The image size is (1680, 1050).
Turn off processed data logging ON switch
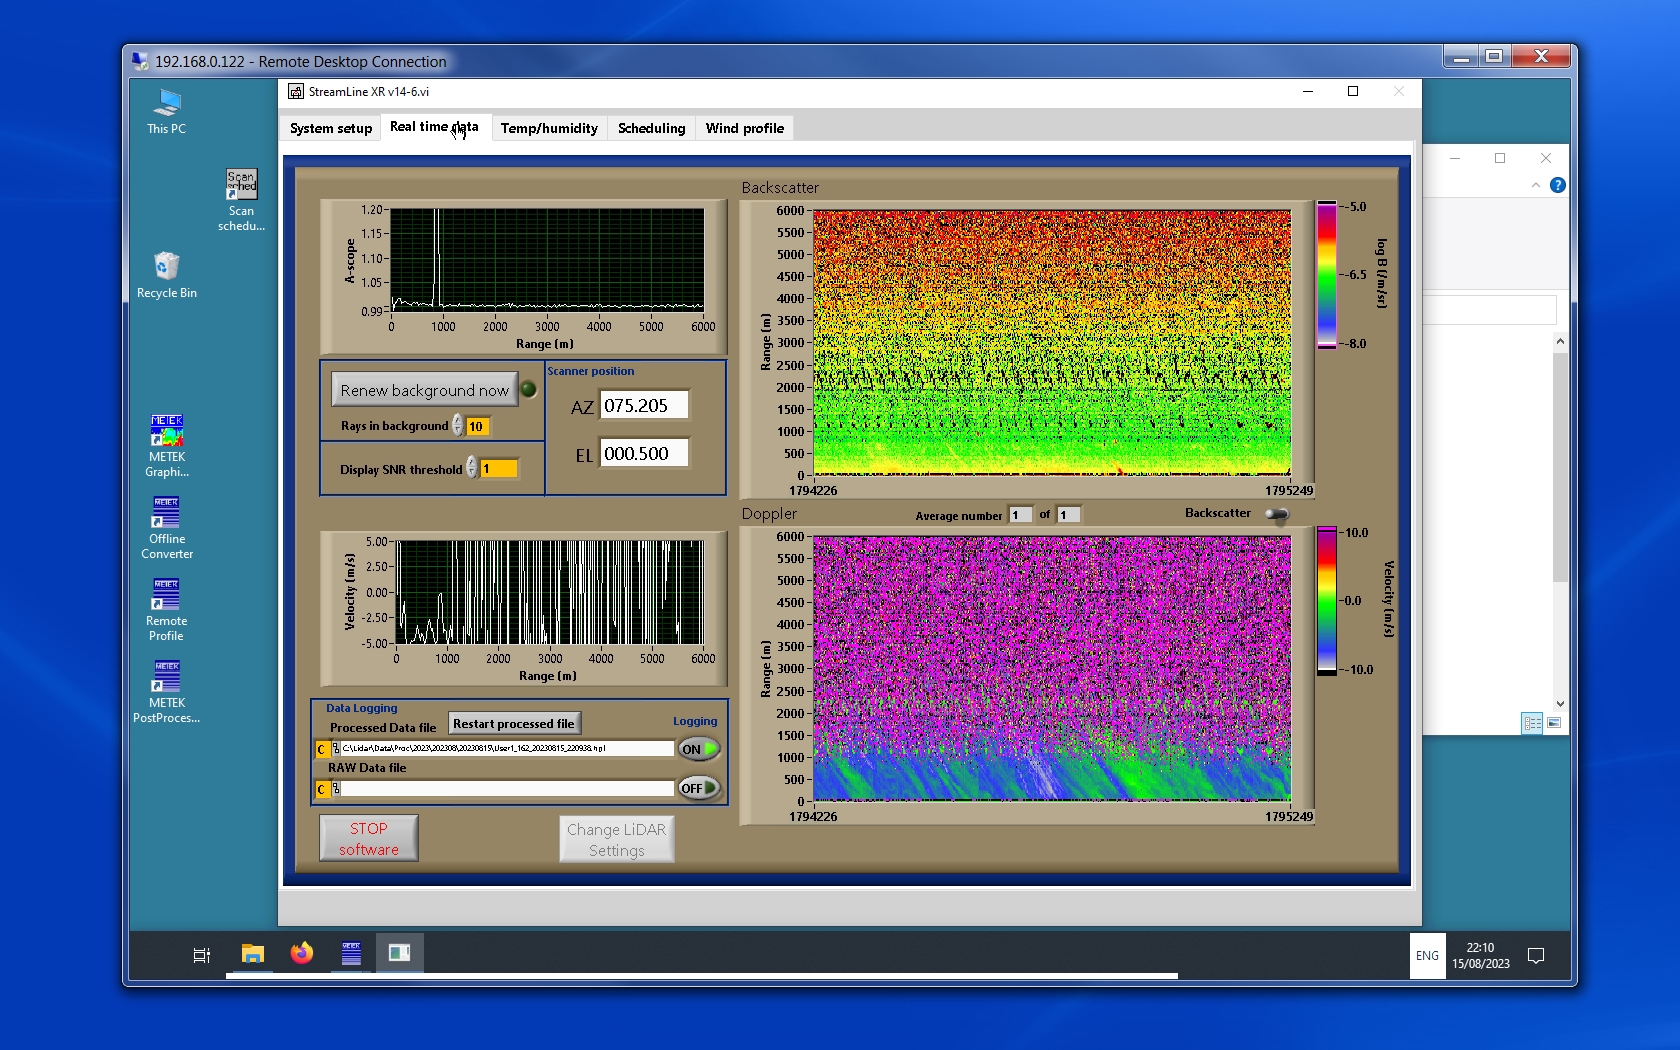698,749
